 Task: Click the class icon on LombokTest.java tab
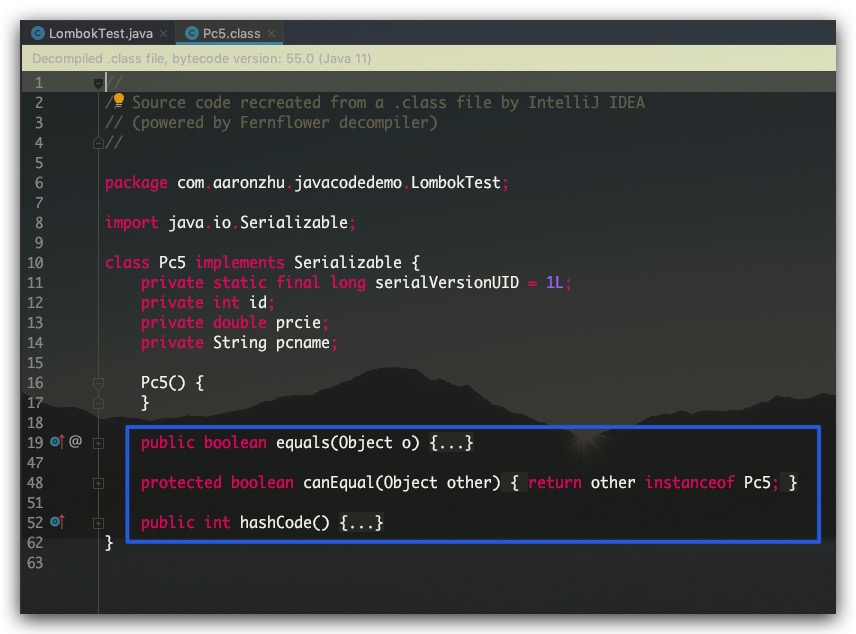coord(38,33)
